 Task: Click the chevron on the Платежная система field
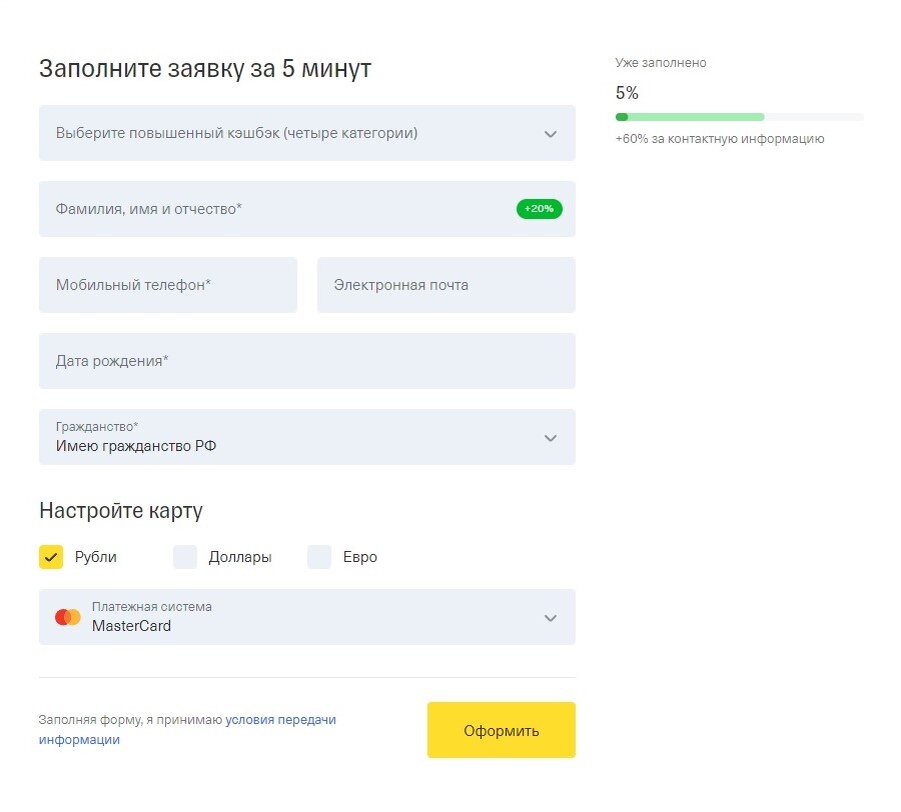coord(550,617)
